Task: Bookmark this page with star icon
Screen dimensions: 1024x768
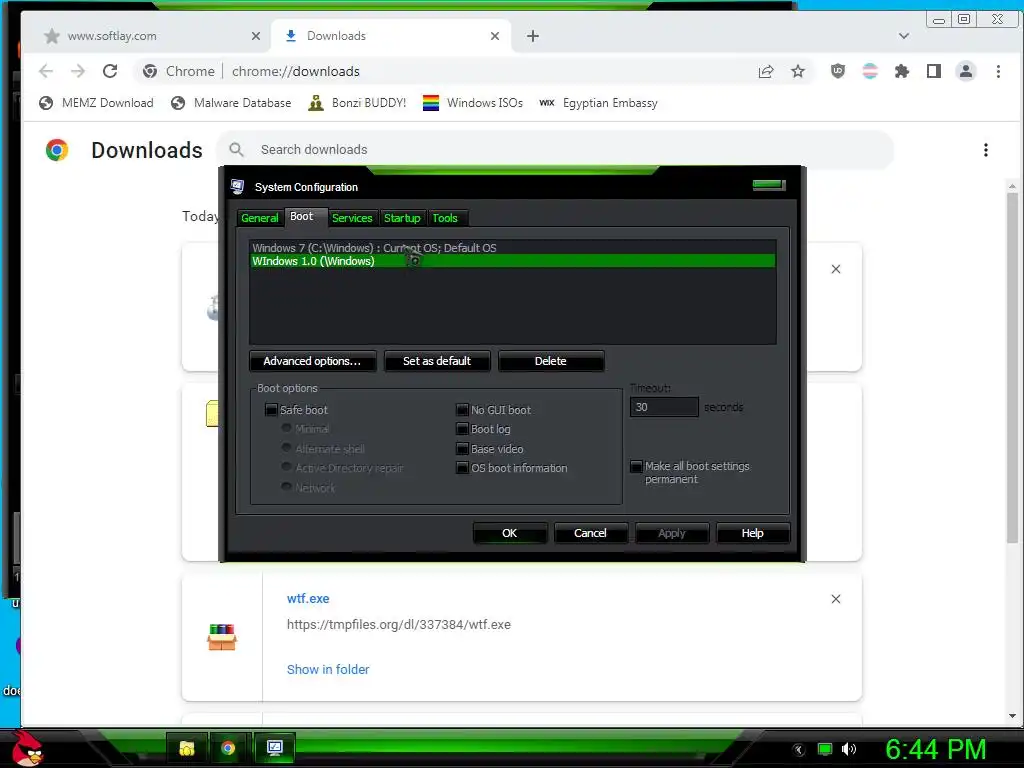Action: (x=797, y=71)
